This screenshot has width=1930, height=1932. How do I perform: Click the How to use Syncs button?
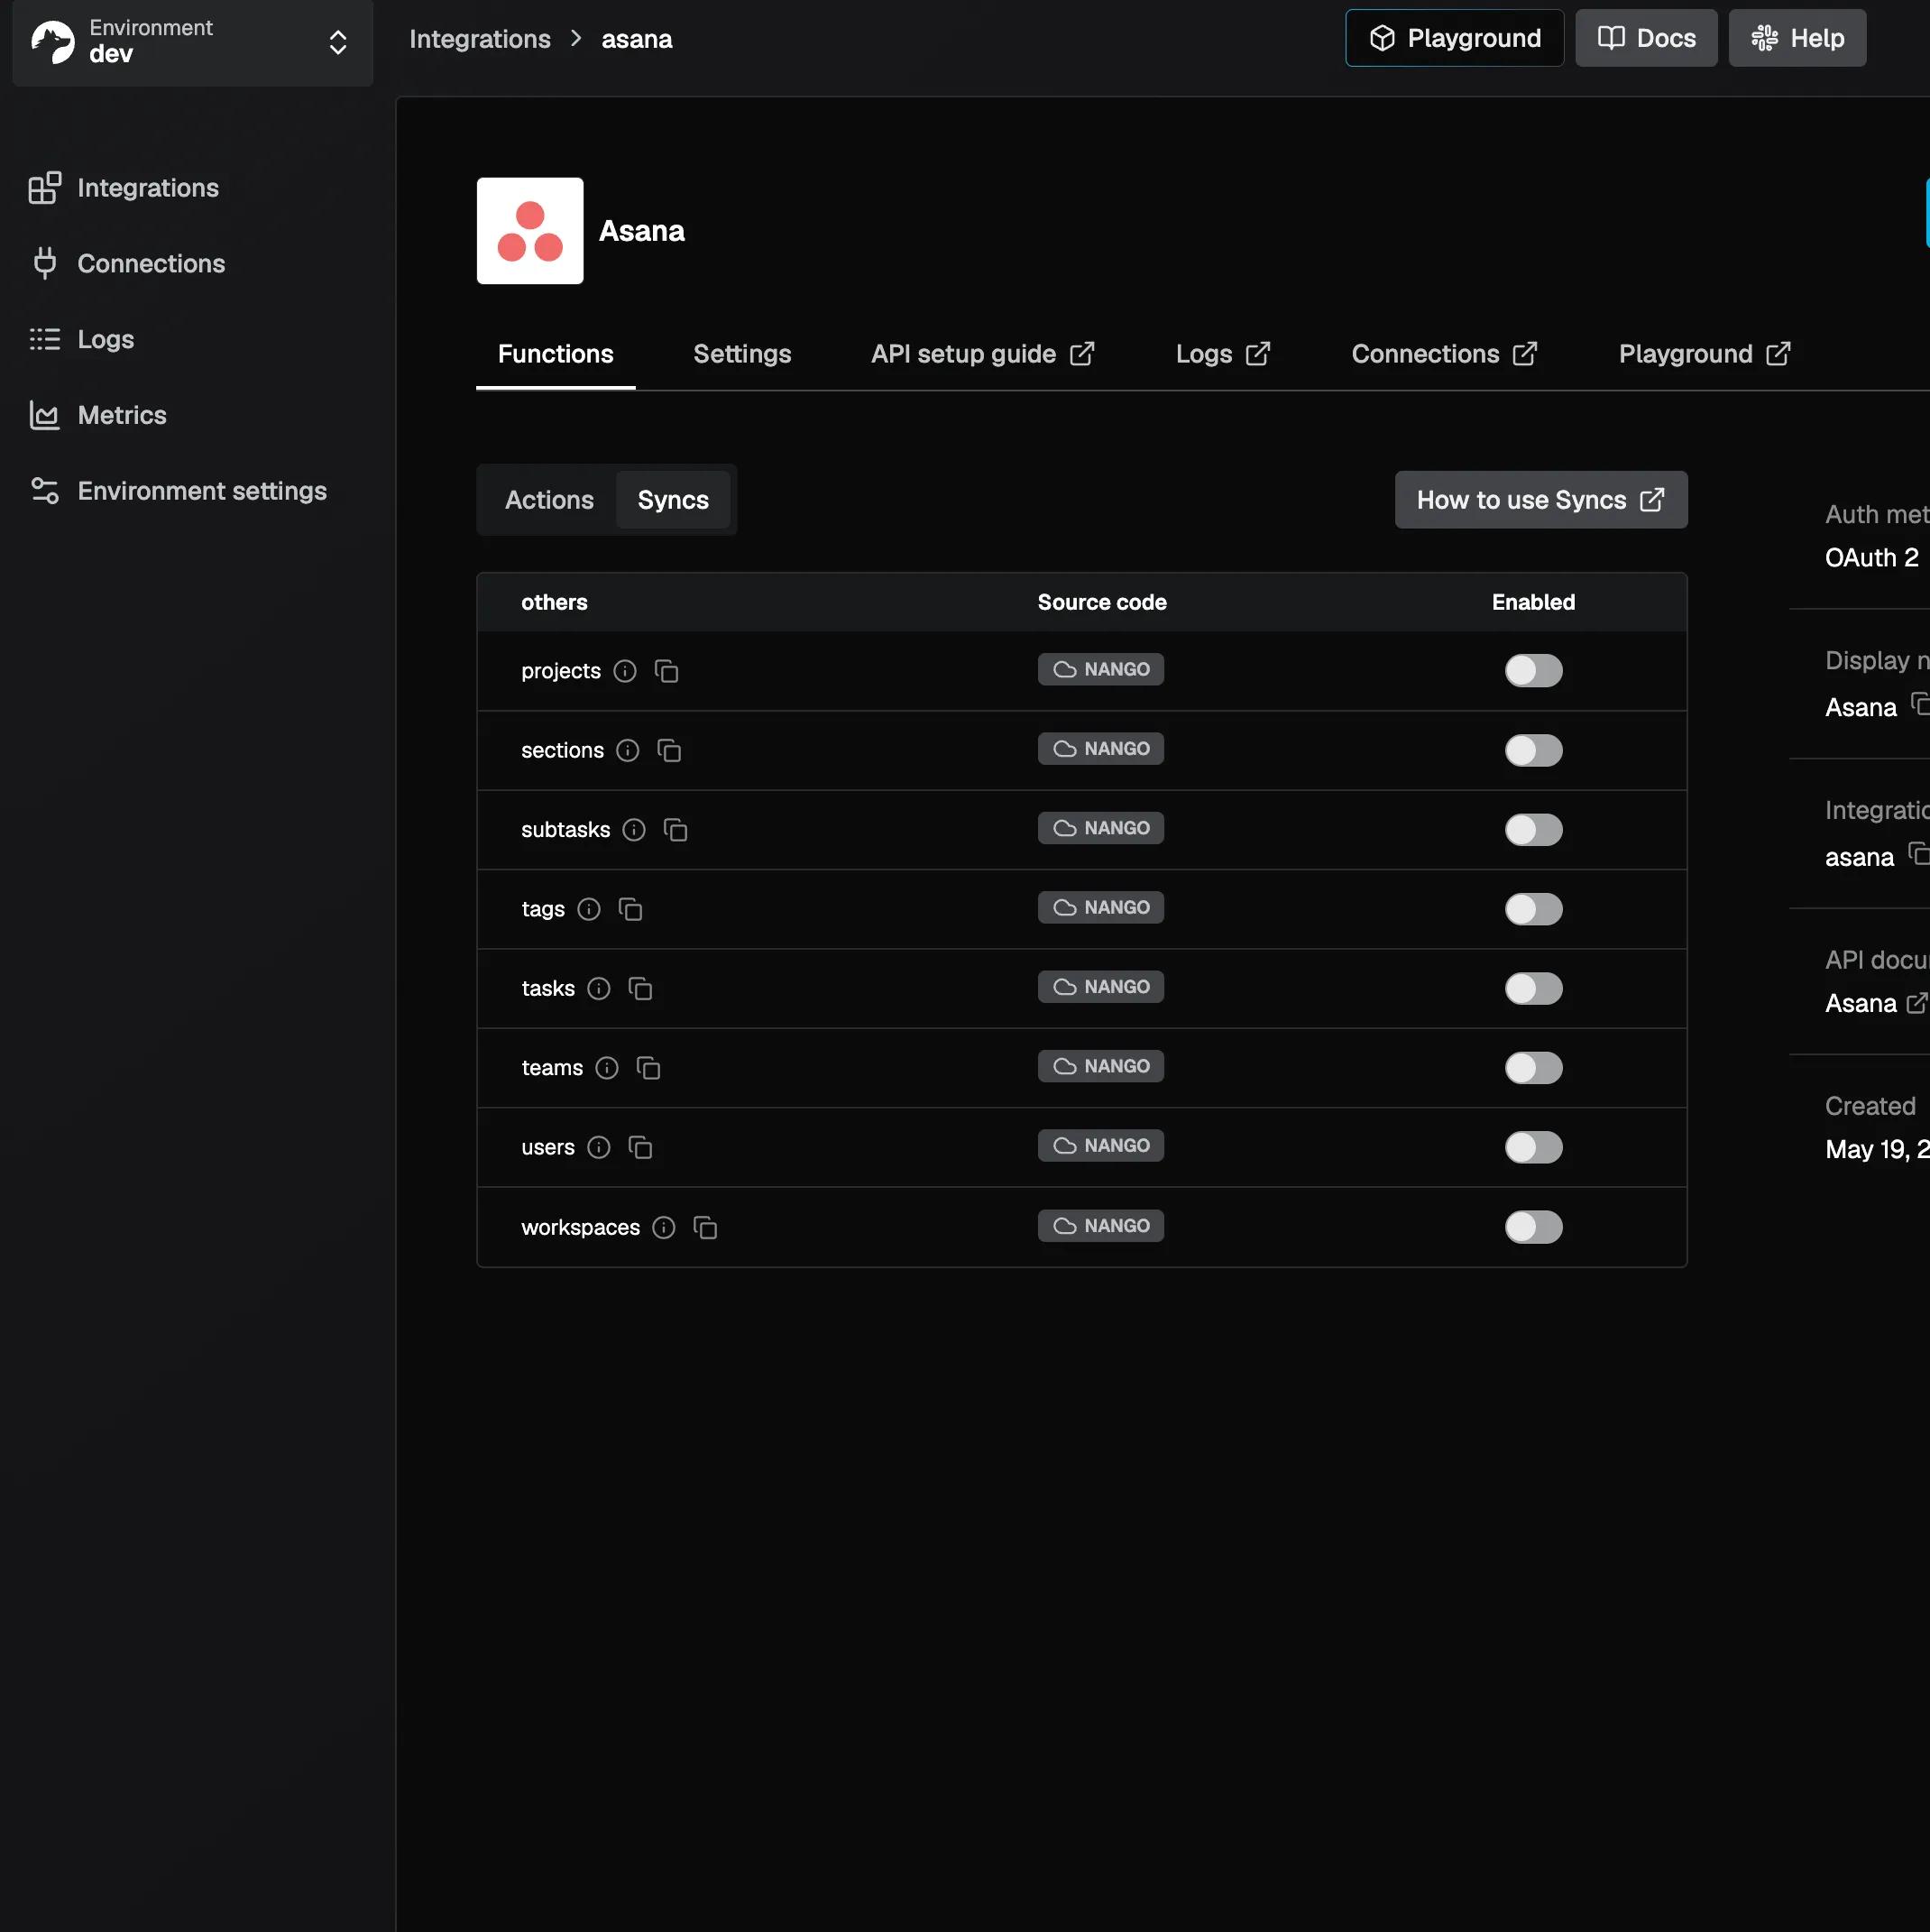click(1541, 500)
